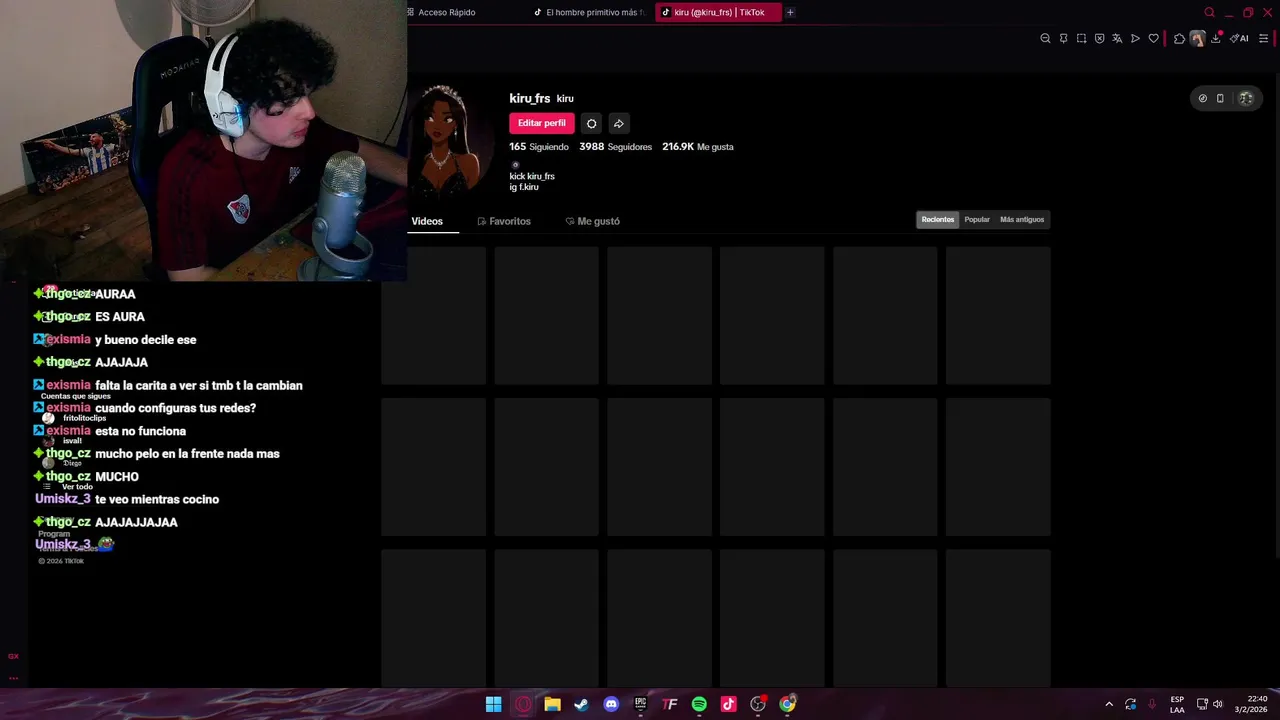The image size is (1280, 720).
Task: Click the heart bookmark icon in toolbar
Action: pyautogui.click(x=1153, y=39)
